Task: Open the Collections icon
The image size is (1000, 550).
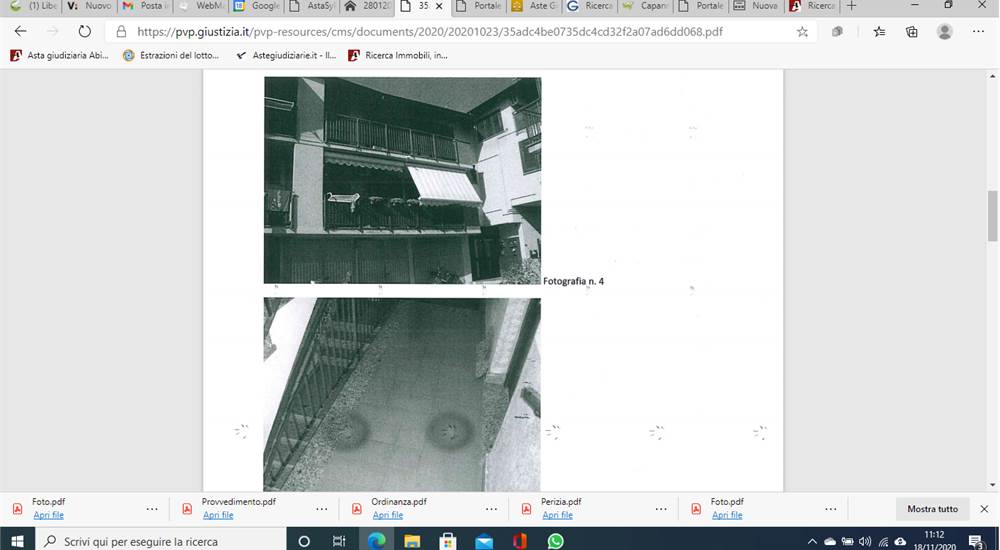Action: pos(912,31)
